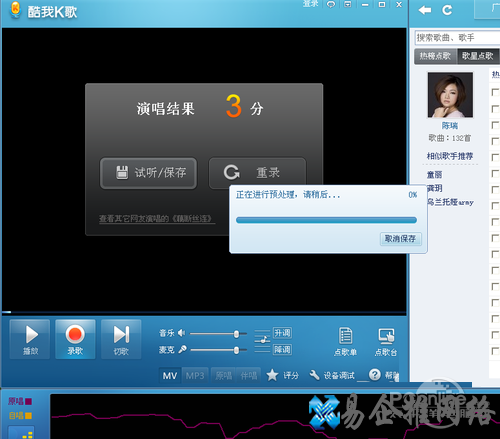Click the 酷我K歌 microphone logo icon
500x439 pixels.
pyautogui.click(x=15, y=10)
